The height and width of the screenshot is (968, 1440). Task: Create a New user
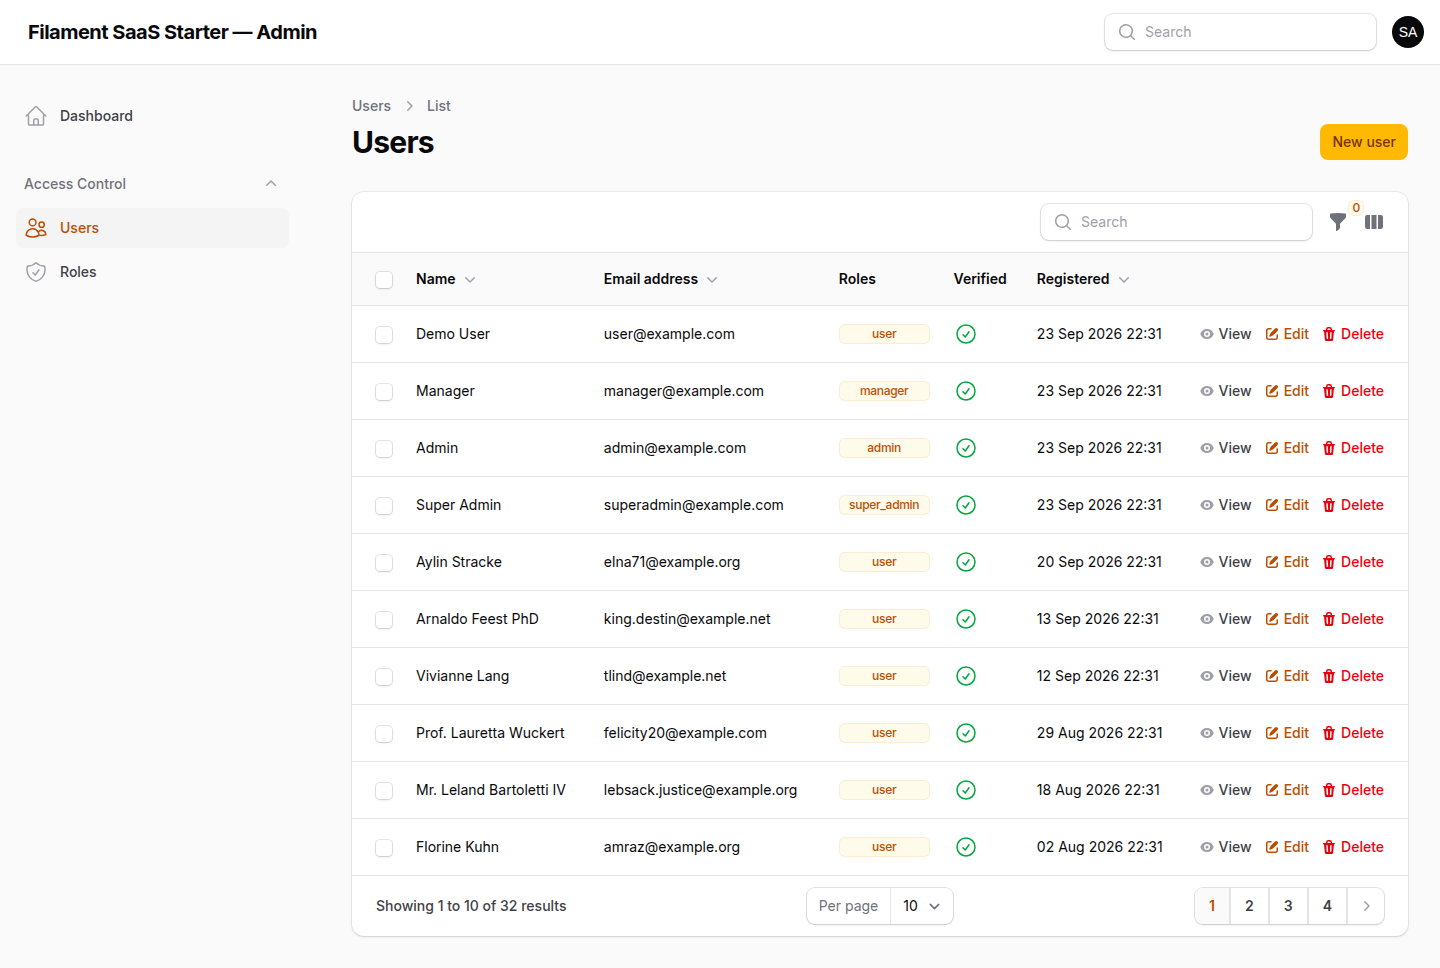(x=1364, y=142)
